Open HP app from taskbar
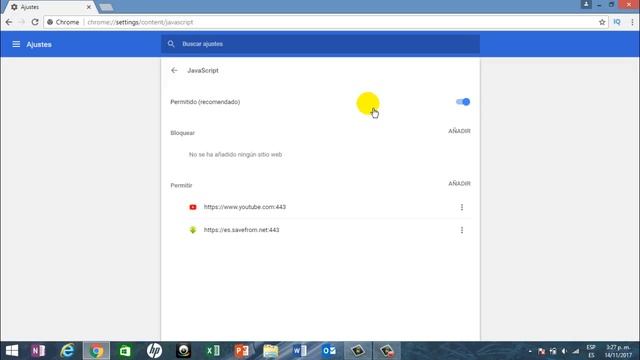The image size is (640, 360). 154,351
